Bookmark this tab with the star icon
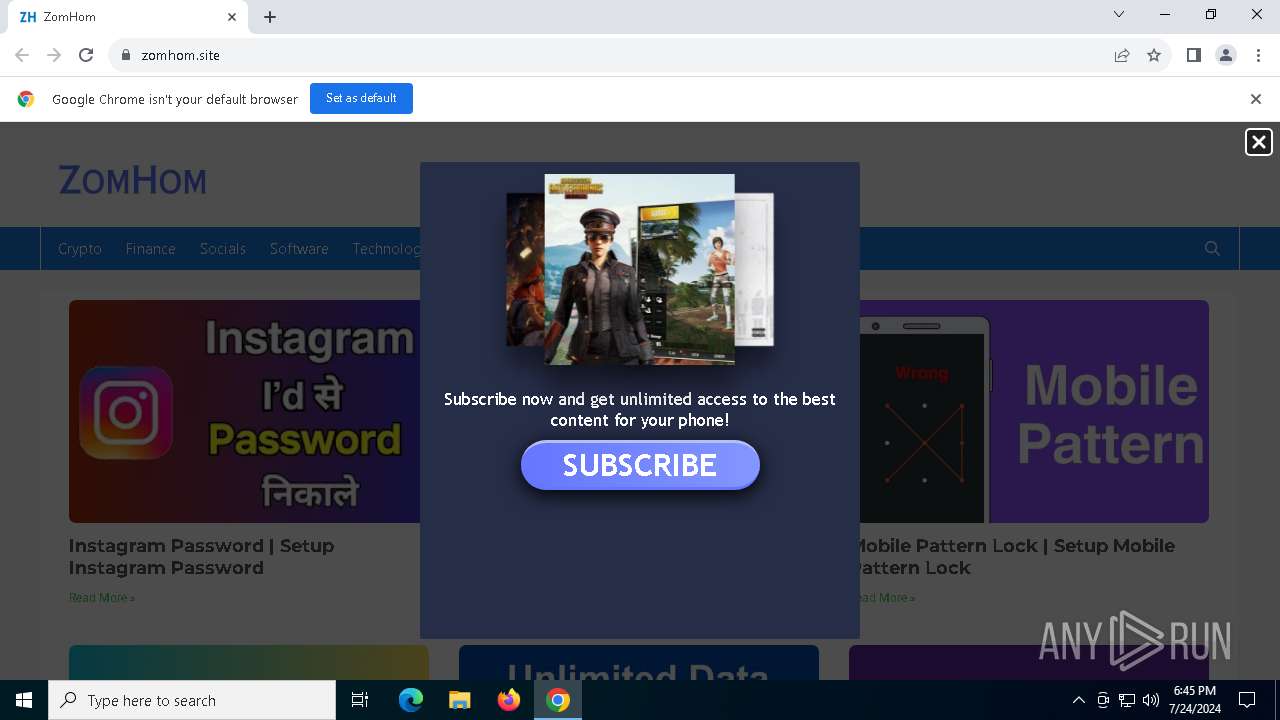1280x720 pixels. coord(1154,55)
